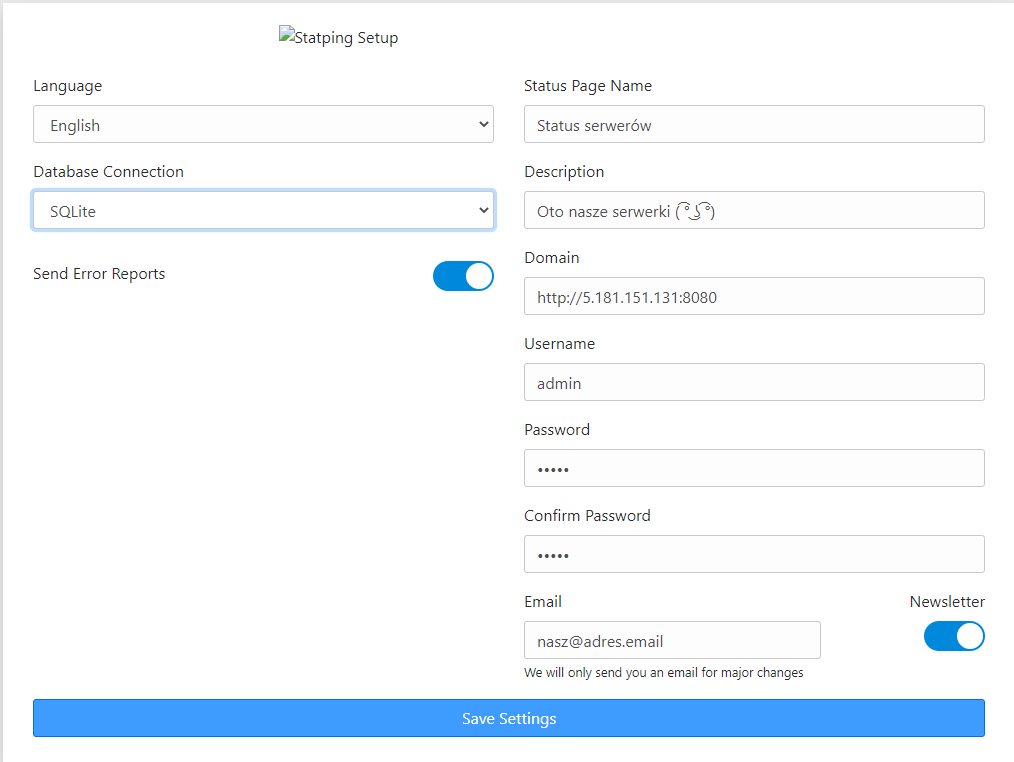Focus the Password input field
The width and height of the screenshot is (1014, 762).
click(x=754, y=469)
